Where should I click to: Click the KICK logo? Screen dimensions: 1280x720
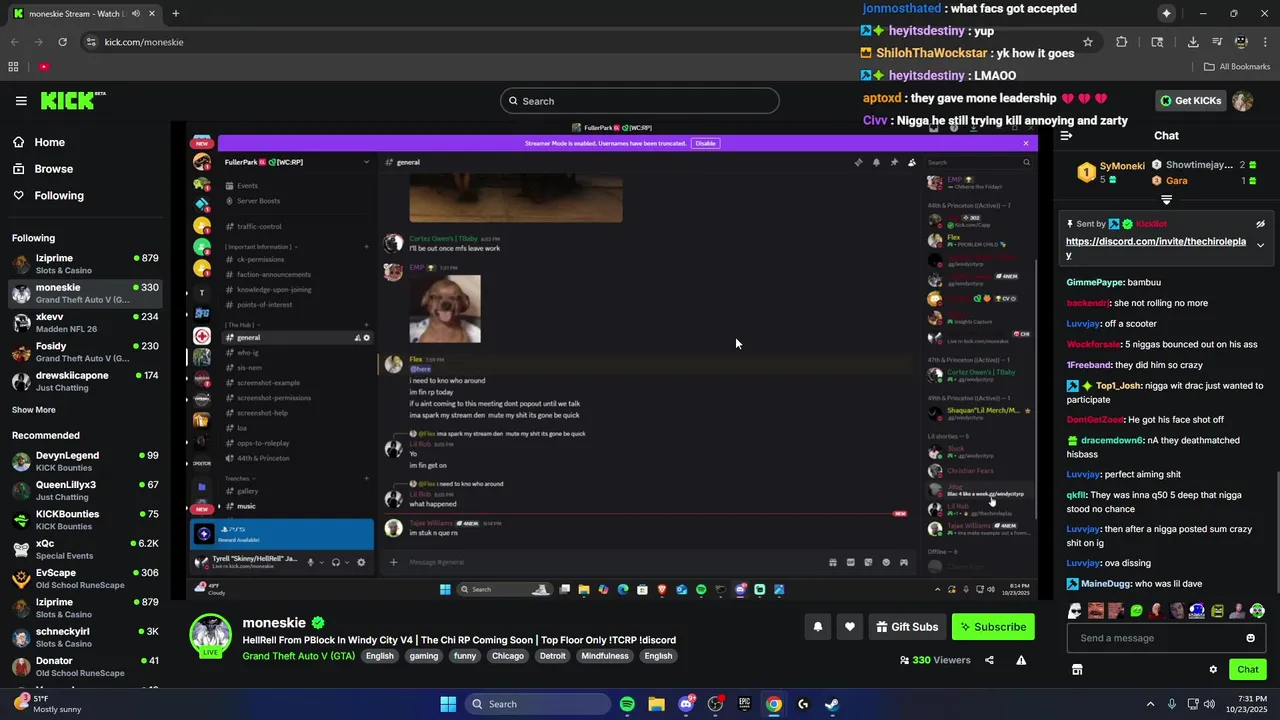click(x=72, y=100)
